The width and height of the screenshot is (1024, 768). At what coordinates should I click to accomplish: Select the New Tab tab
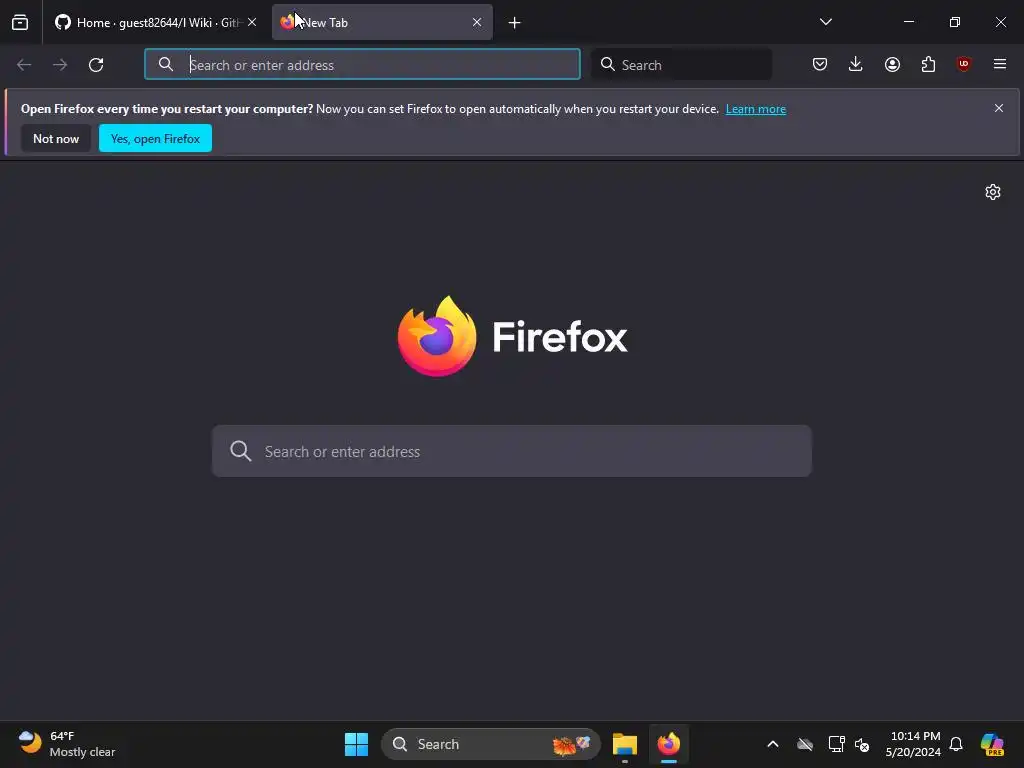click(x=382, y=23)
